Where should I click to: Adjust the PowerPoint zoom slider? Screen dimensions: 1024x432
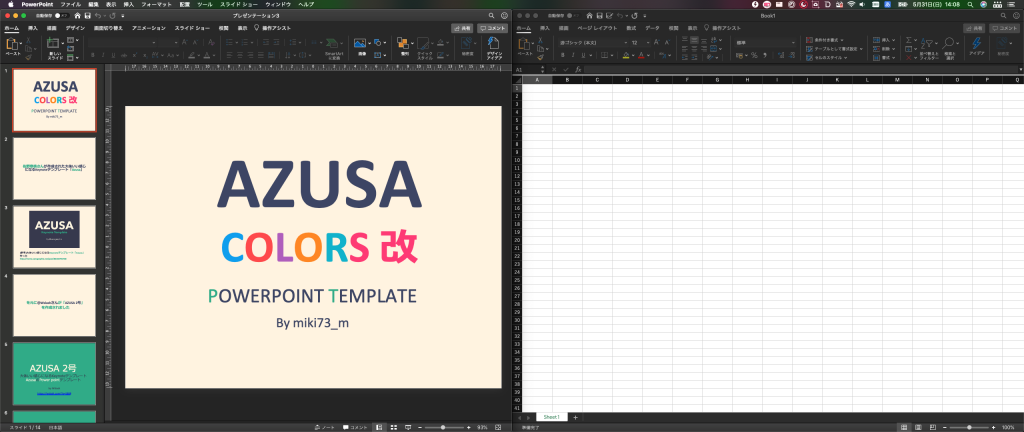(x=443, y=427)
